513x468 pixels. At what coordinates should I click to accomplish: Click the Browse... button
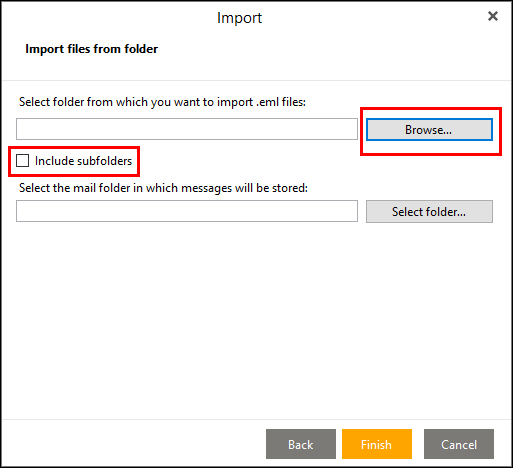tap(429, 130)
